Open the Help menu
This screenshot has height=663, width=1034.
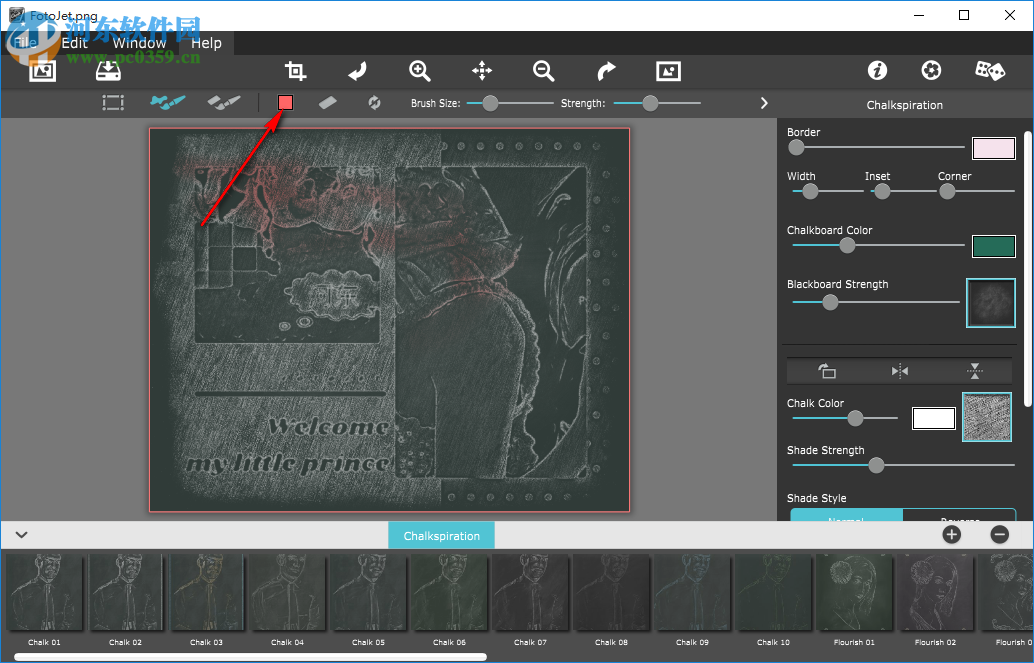206,43
